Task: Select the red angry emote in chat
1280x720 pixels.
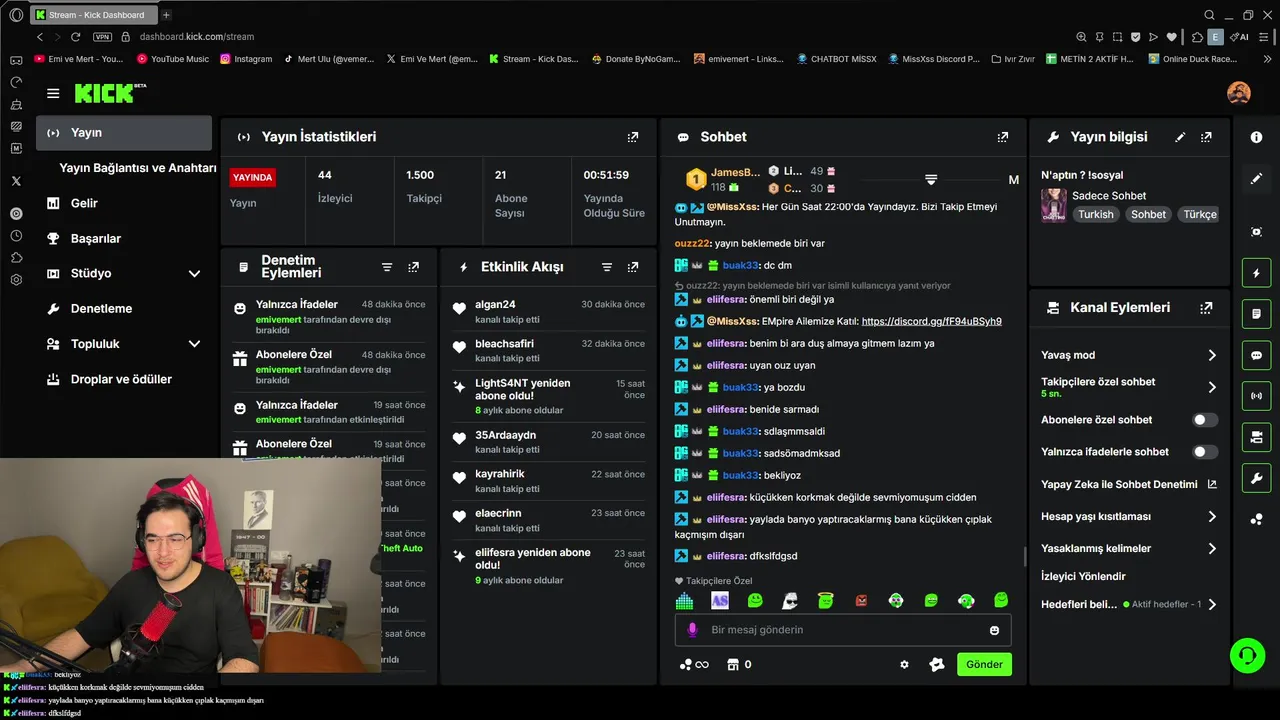Action: 861,600
